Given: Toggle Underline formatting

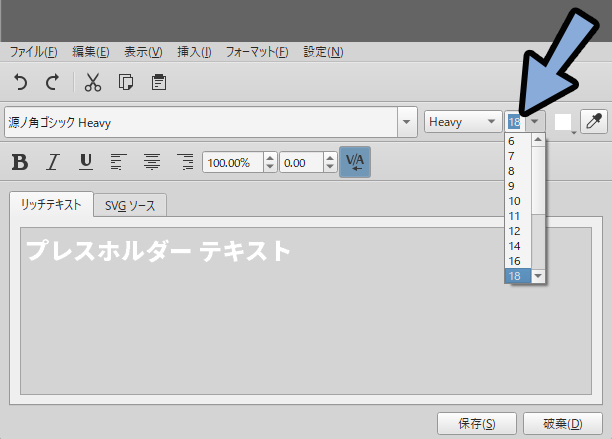Looking at the screenshot, I should [x=85, y=162].
